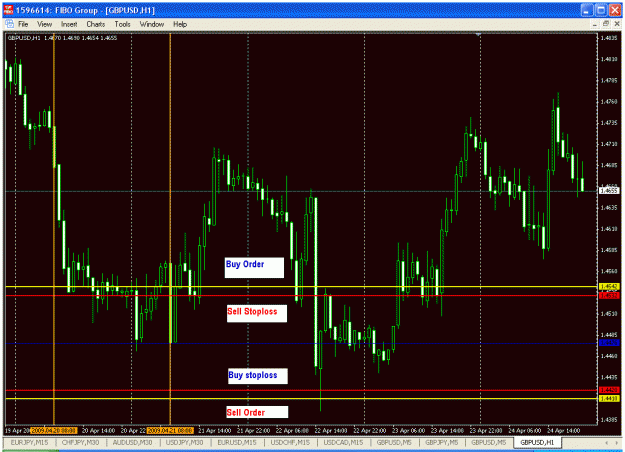The width and height of the screenshot is (625, 452).
Task: Open the Charts menu
Action: coord(96,24)
